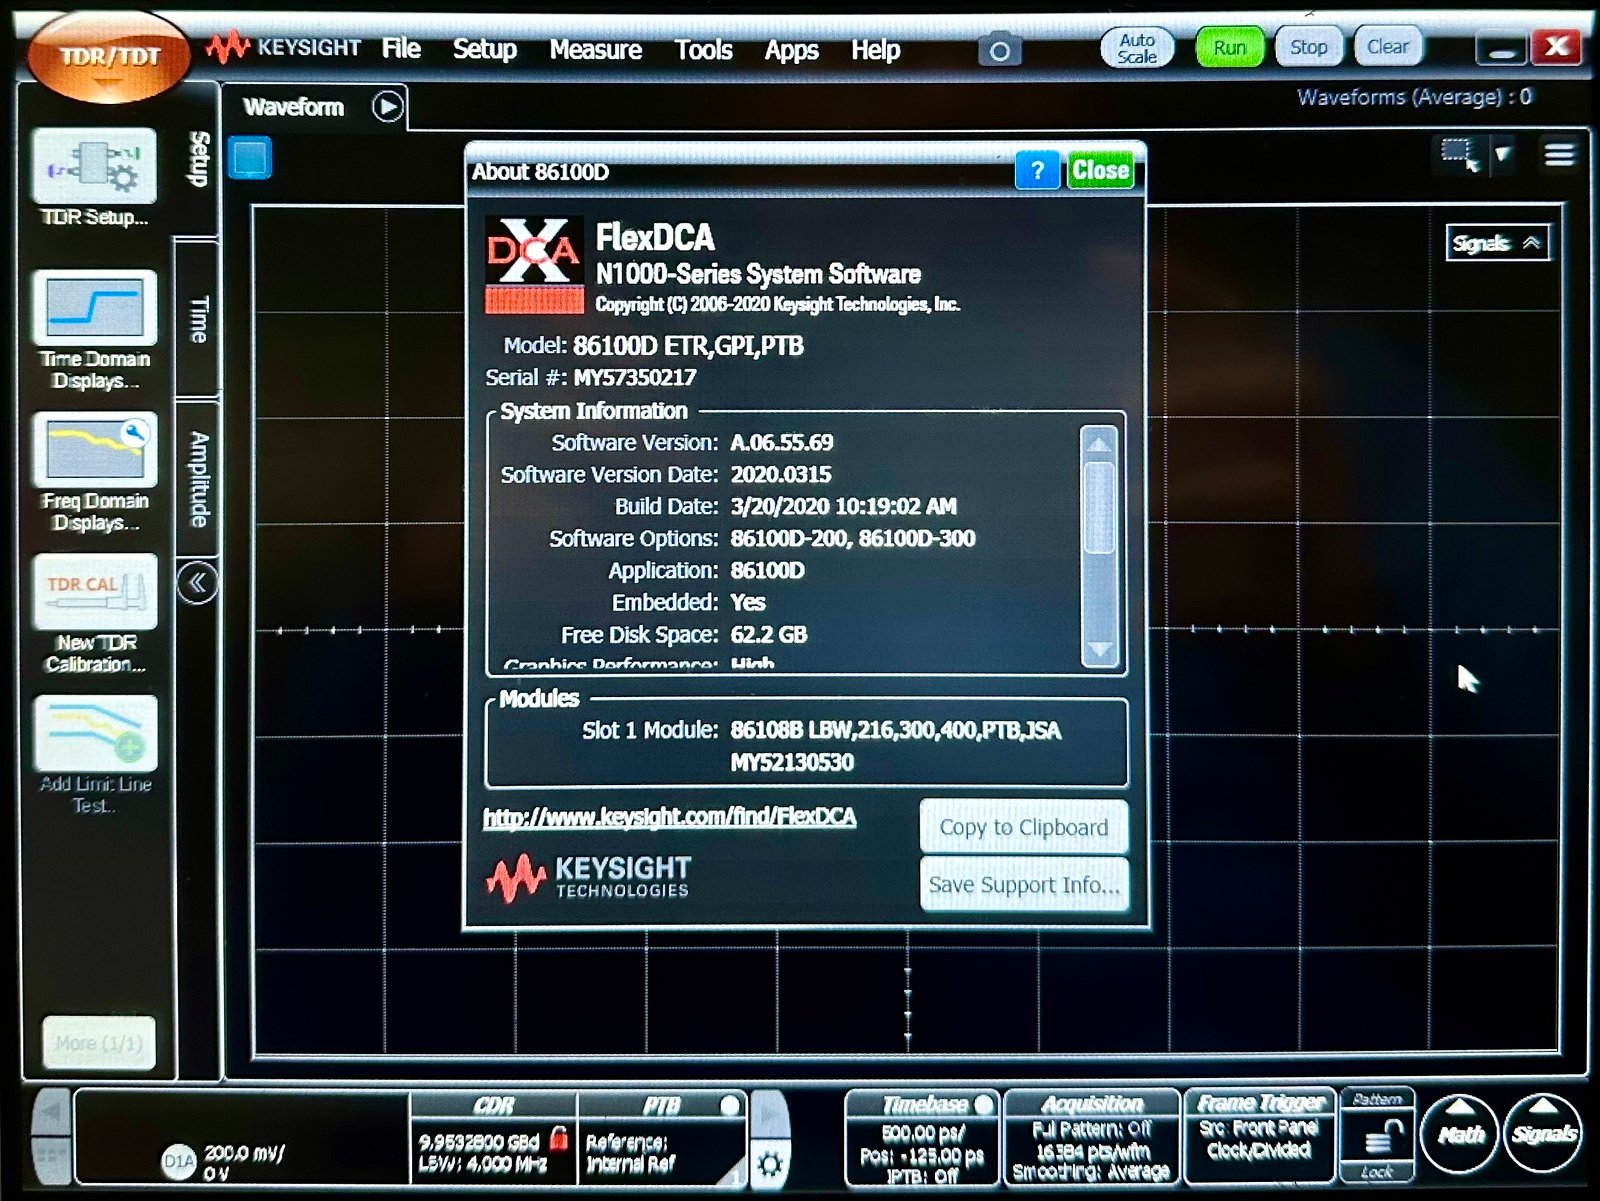1600x1201 pixels.
Task: Open the dropdown arrow beside zoom selection
Action: pyautogui.click(x=1502, y=154)
